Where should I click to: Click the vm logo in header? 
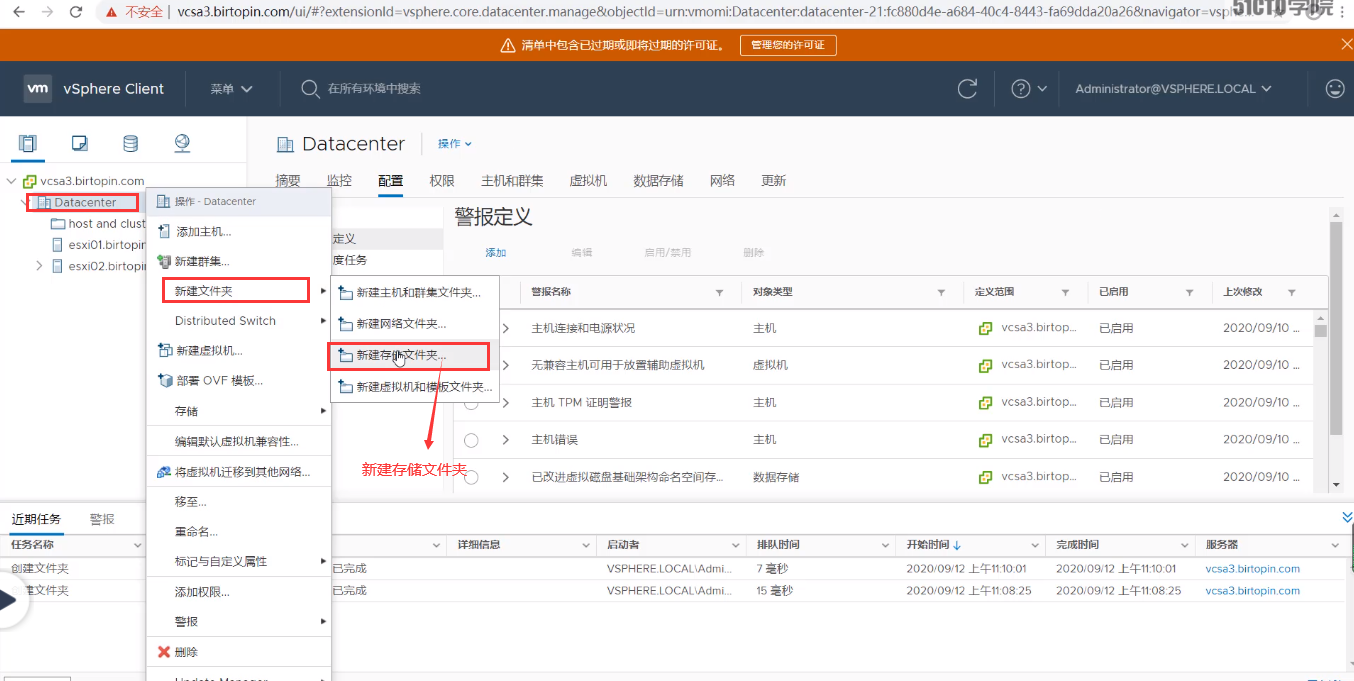38,88
